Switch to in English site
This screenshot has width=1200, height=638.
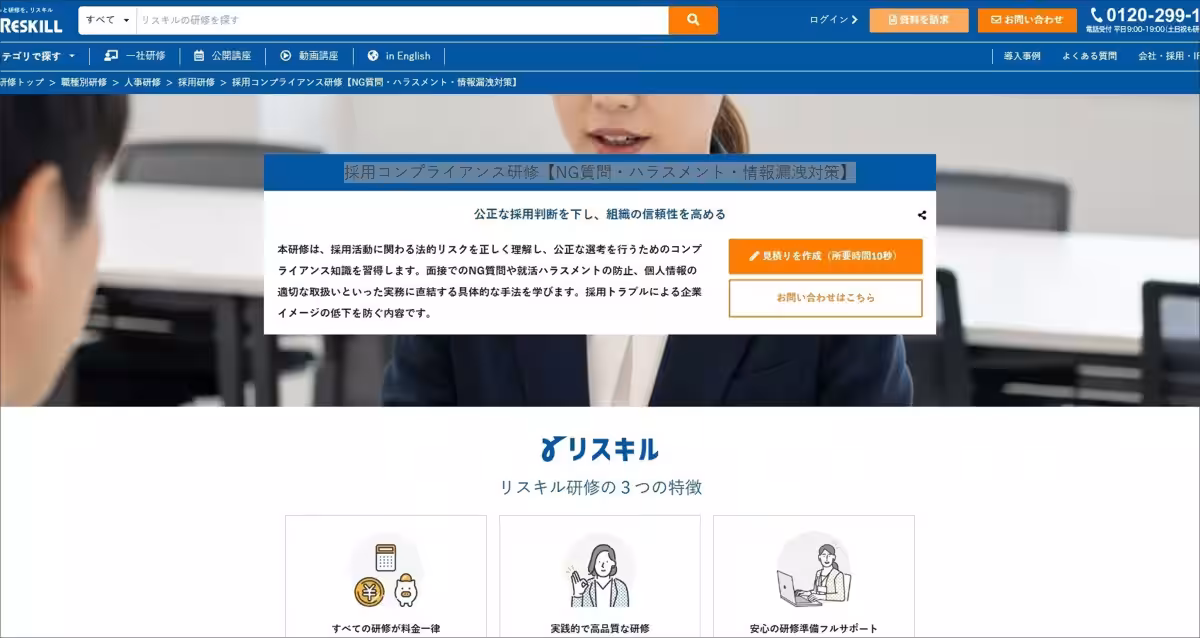399,56
